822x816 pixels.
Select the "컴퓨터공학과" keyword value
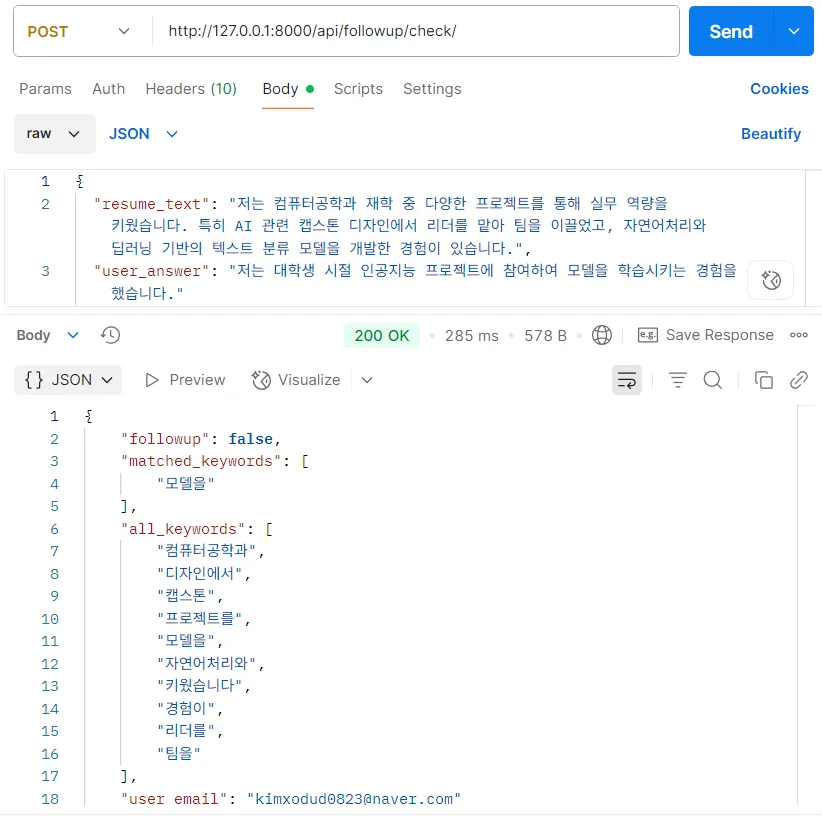(206, 551)
